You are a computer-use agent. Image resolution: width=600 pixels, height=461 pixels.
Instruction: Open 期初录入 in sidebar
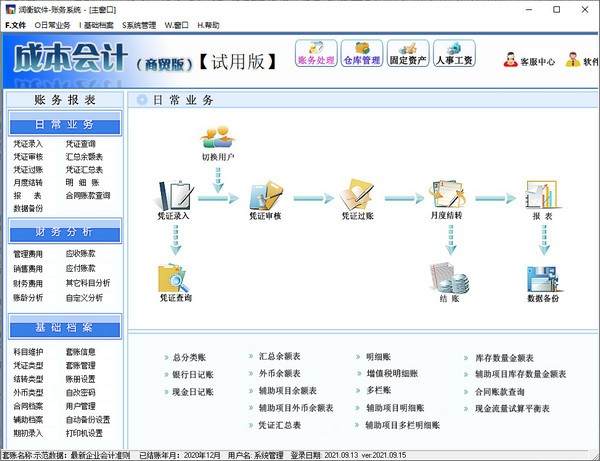(28, 433)
